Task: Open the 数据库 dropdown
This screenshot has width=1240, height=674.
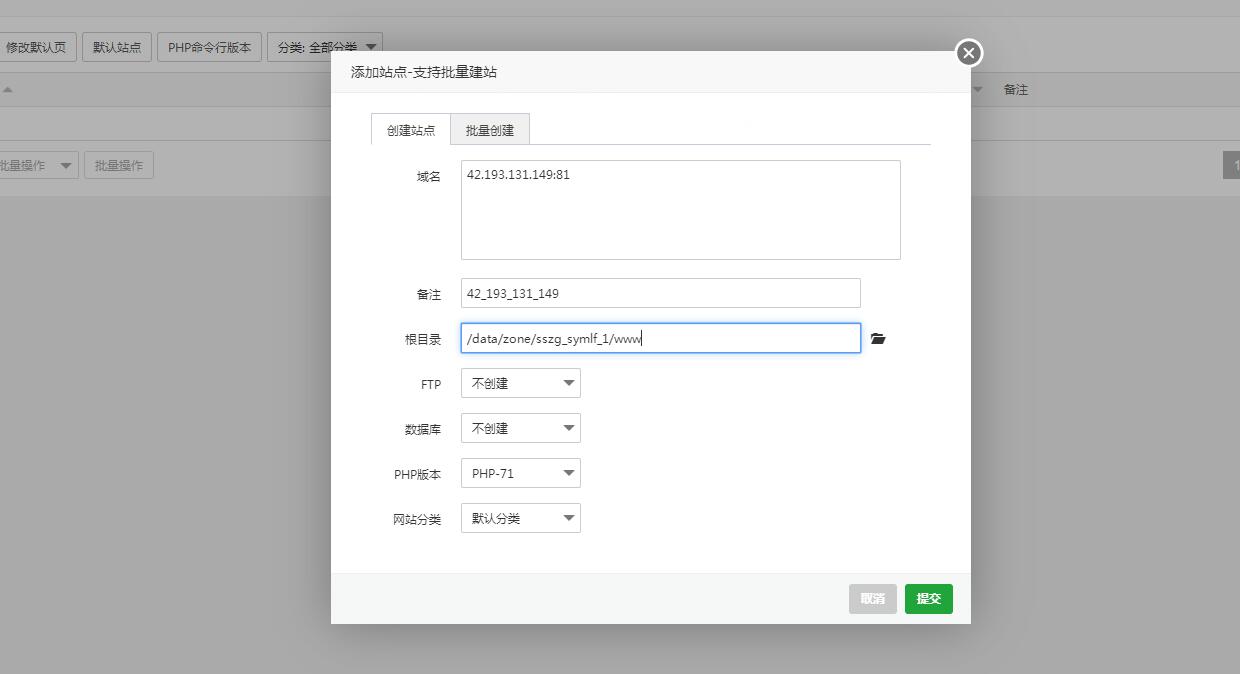Action: pyautogui.click(x=520, y=428)
